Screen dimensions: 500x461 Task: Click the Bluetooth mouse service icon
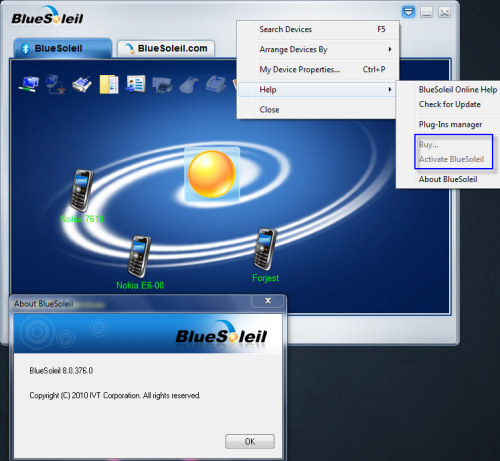coord(189,85)
